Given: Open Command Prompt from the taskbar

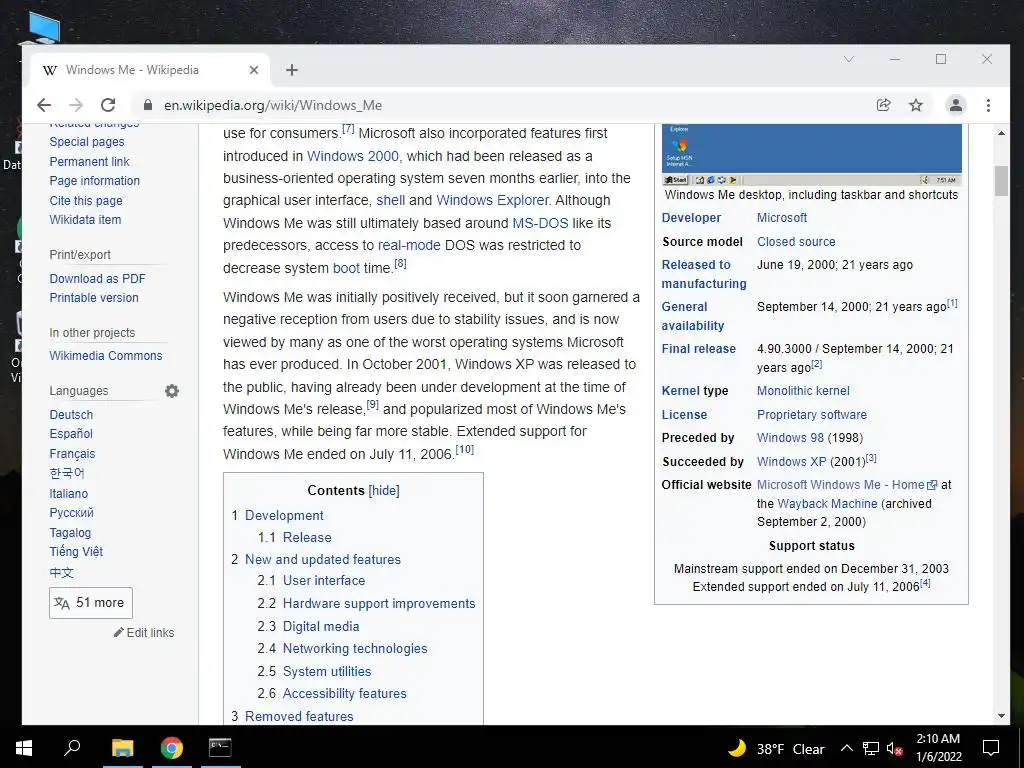Looking at the screenshot, I should tap(220, 748).
